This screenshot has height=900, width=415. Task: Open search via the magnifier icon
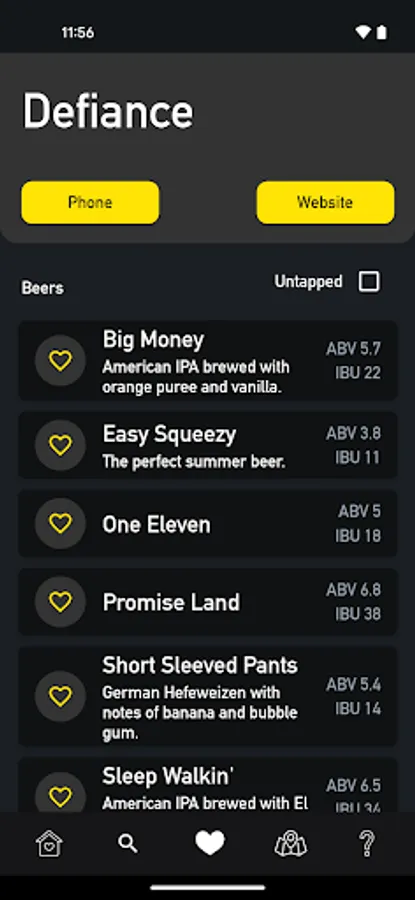127,844
